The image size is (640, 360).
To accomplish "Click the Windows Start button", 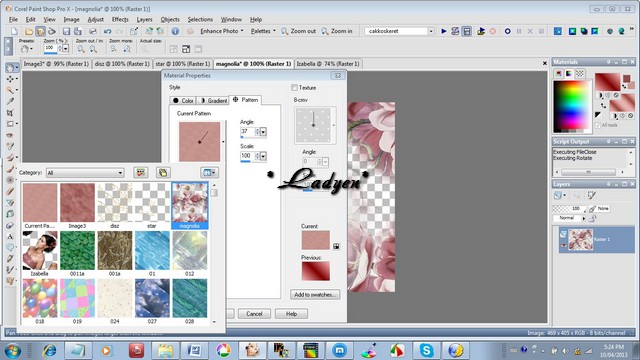I will tap(13, 351).
